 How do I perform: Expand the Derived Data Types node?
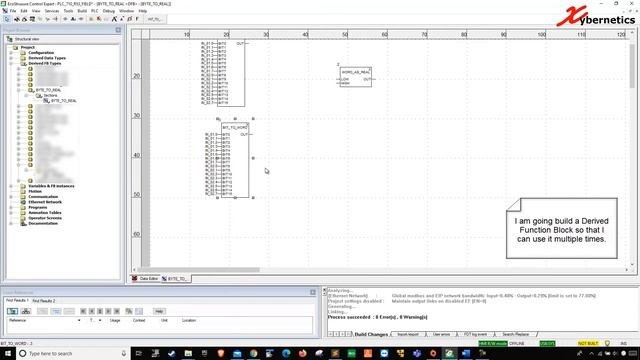(11, 58)
